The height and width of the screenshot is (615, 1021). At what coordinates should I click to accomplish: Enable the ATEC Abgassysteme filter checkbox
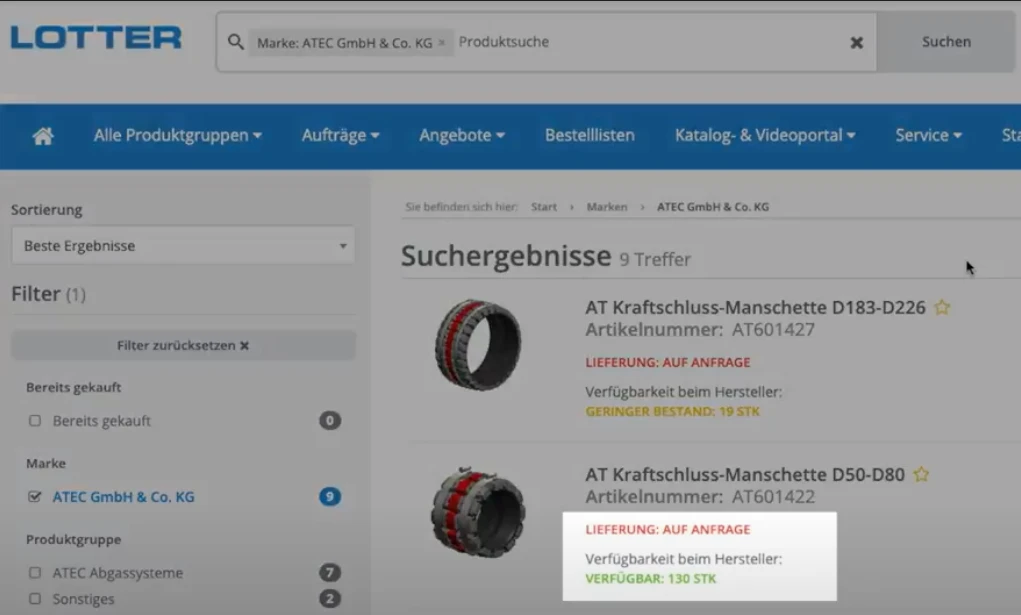point(35,573)
